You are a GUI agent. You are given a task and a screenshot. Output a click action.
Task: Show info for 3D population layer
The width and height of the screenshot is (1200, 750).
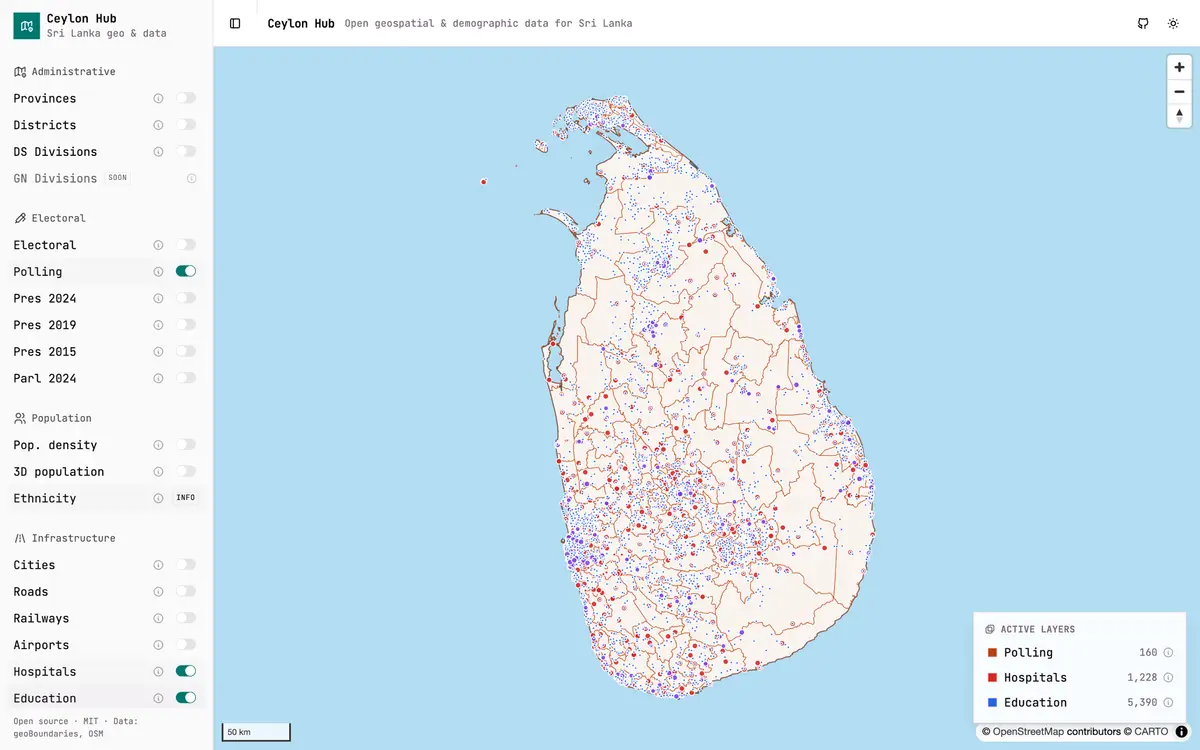point(158,472)
